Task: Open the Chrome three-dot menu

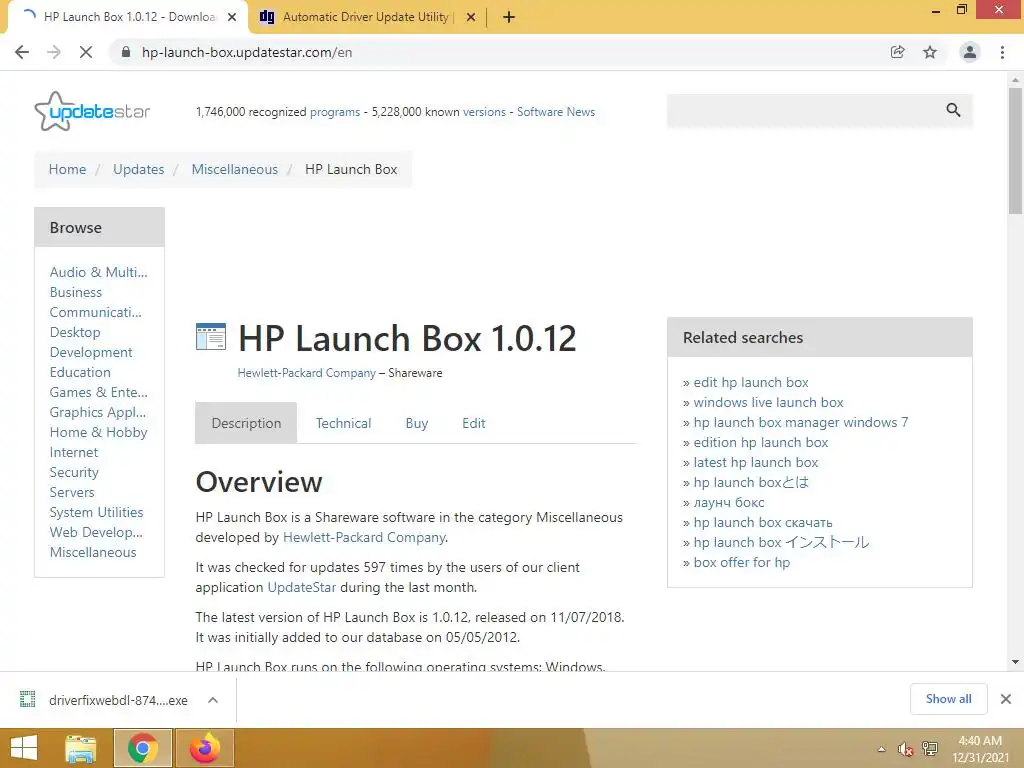Action: 1002,52
